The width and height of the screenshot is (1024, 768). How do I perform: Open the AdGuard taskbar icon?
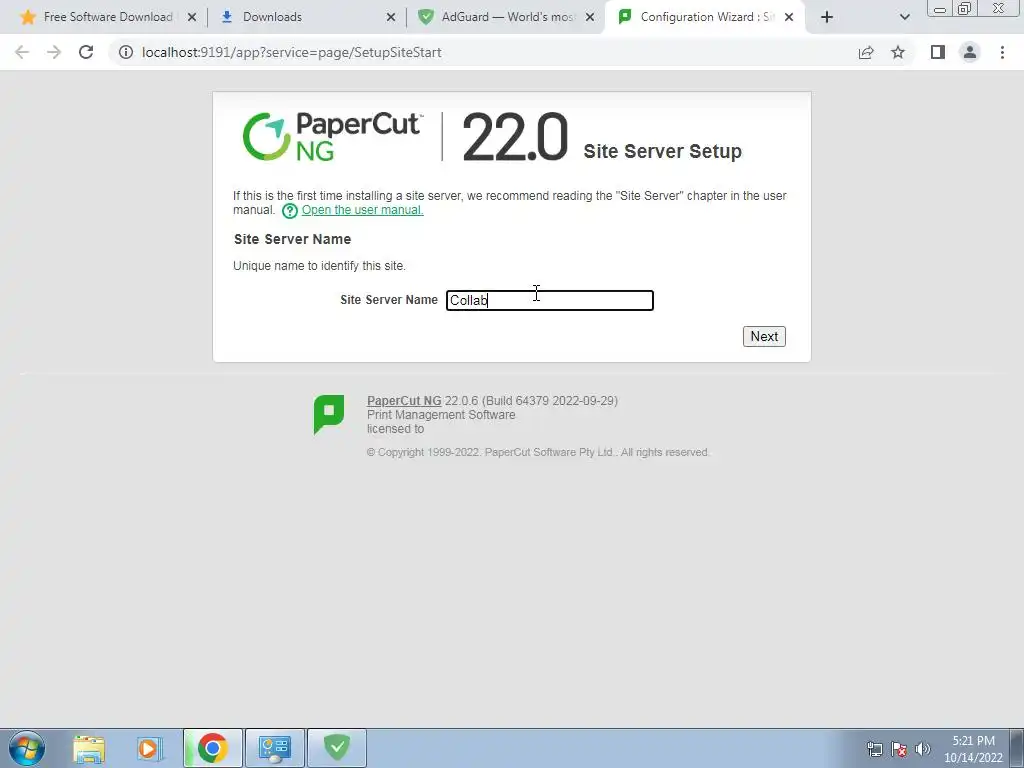coord(336,748)
